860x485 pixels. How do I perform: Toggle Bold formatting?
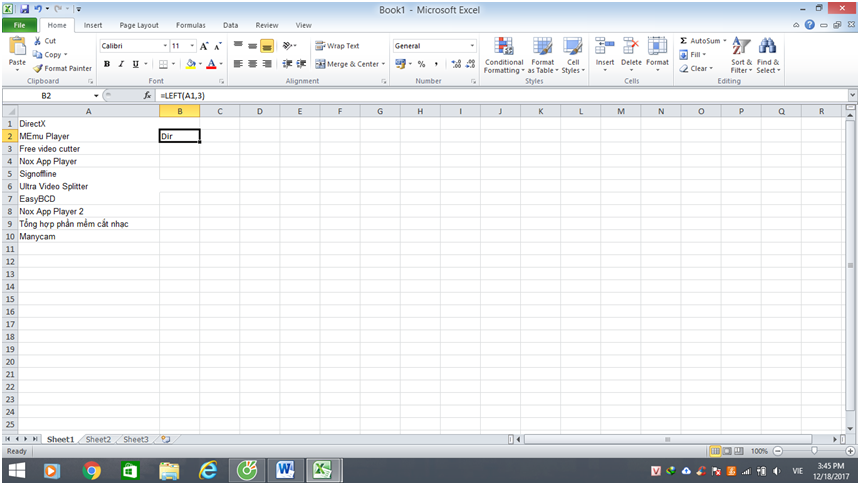(106, 64)
